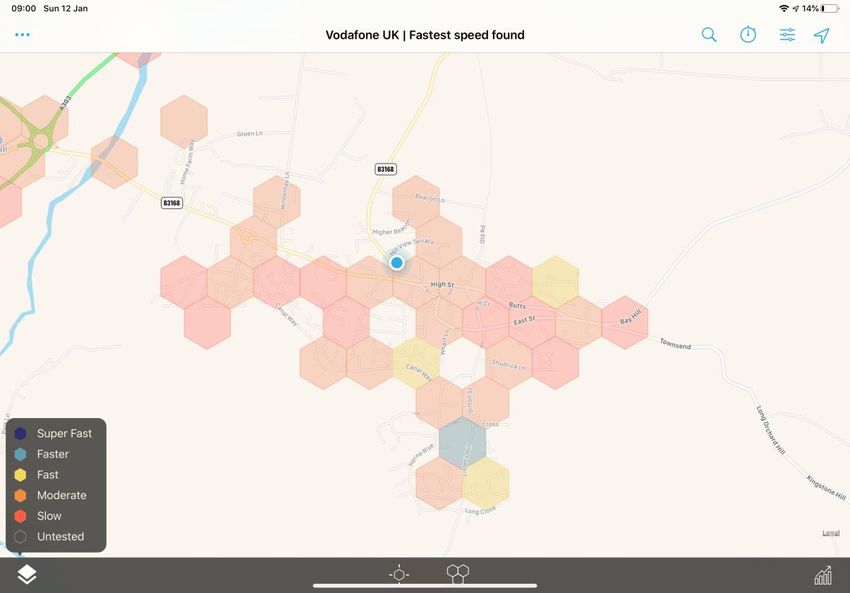Tap the Shudrick Ln map label
Image resolution: width=850 pixels, height=593 pixels.
coord(508,365)
